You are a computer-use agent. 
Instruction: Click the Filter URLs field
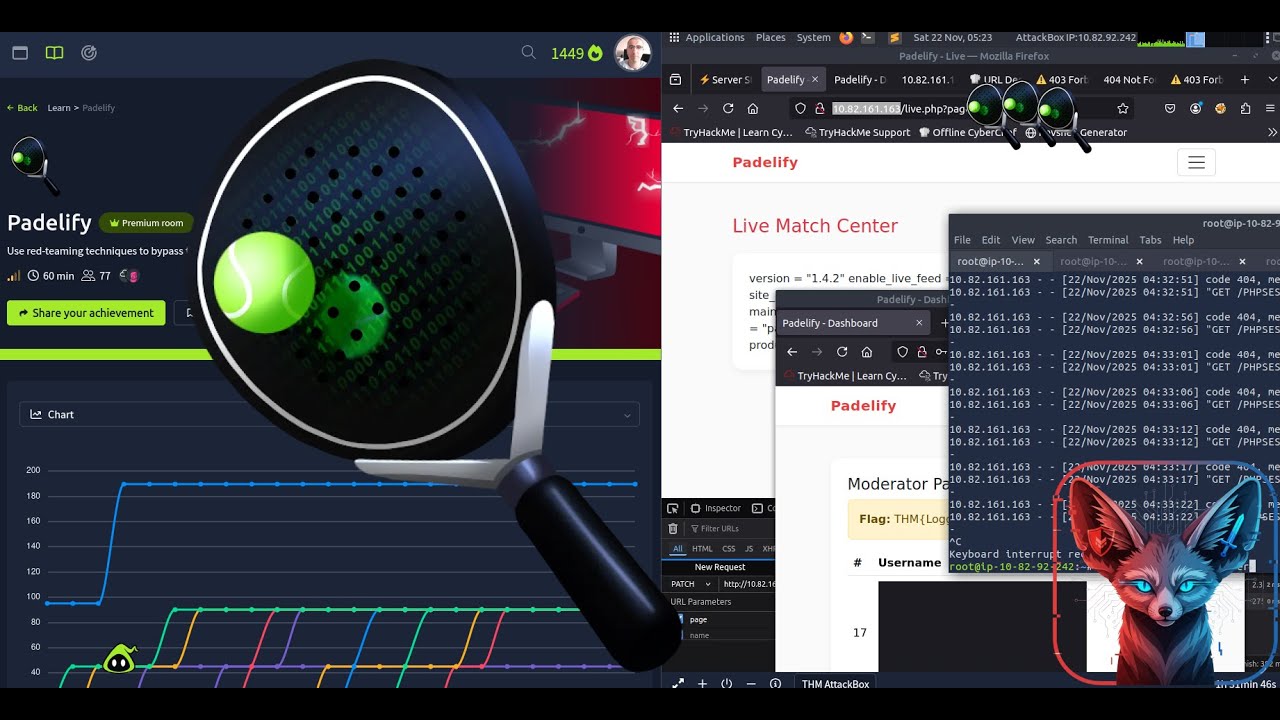pos(730,528)
